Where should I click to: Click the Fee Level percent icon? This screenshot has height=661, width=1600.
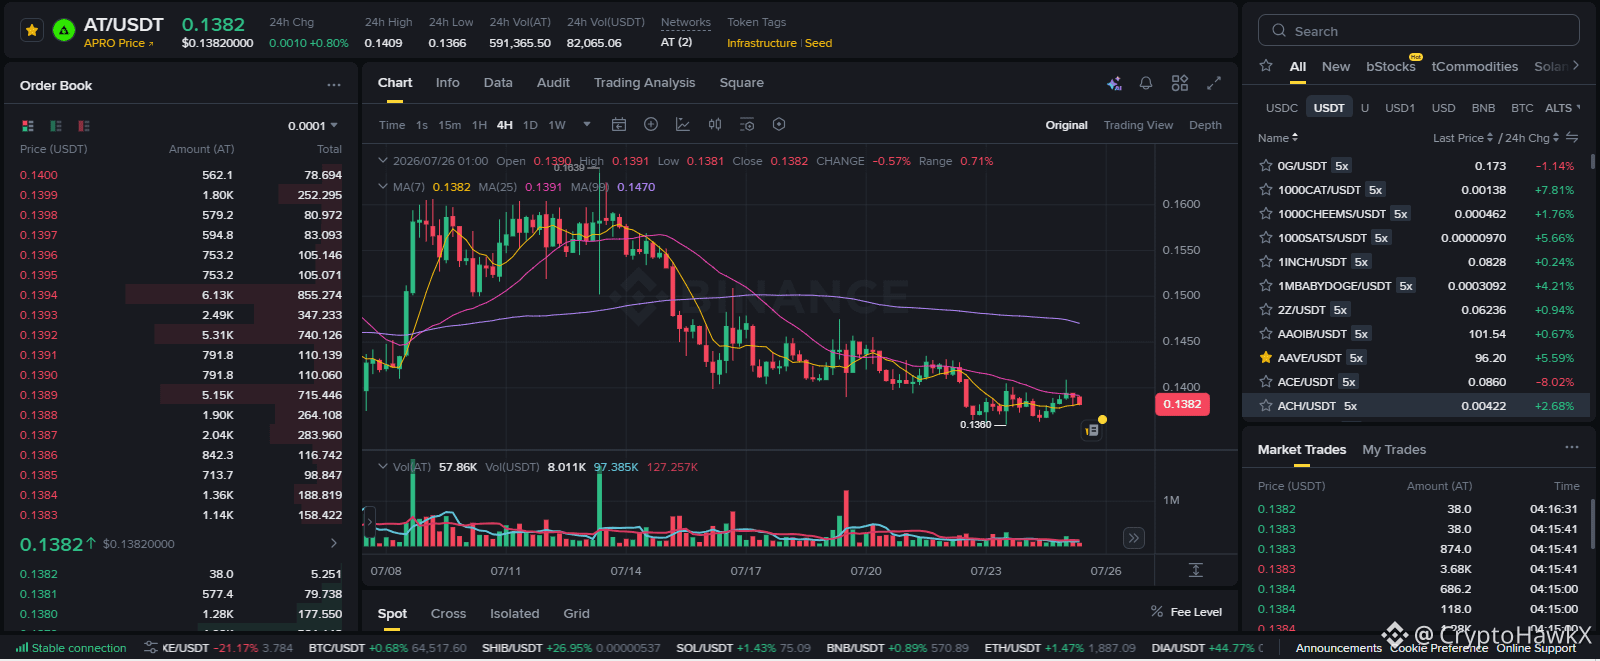tap(1157, 612)
